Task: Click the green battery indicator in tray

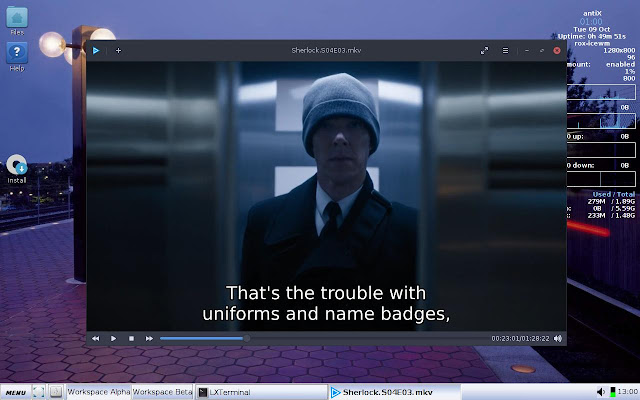Action: pos(613,392)
